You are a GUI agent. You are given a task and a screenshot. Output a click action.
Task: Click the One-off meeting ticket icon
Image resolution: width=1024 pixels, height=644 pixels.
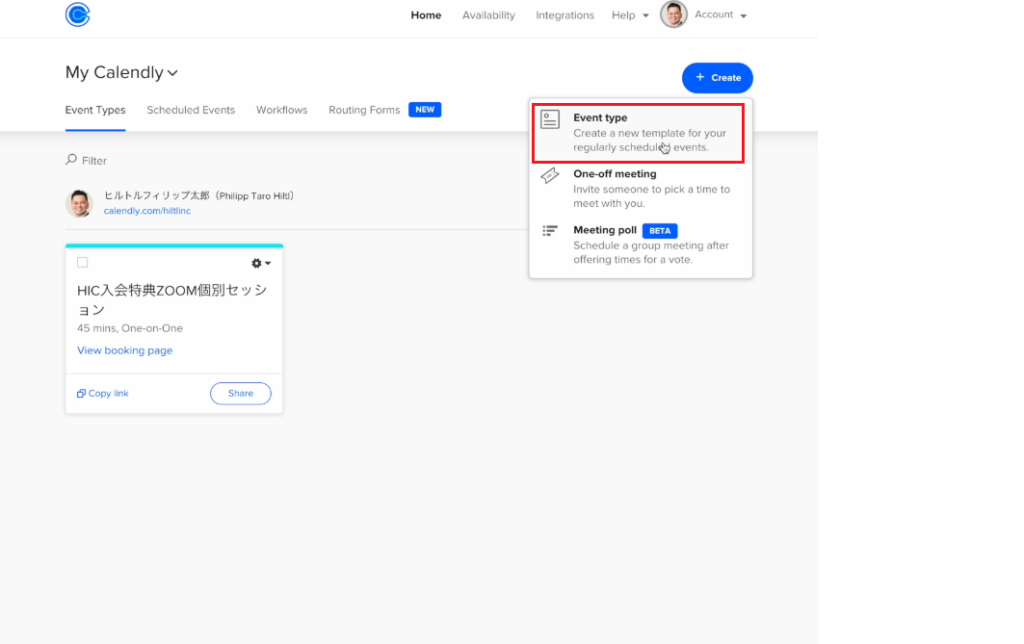click(550, 175)
